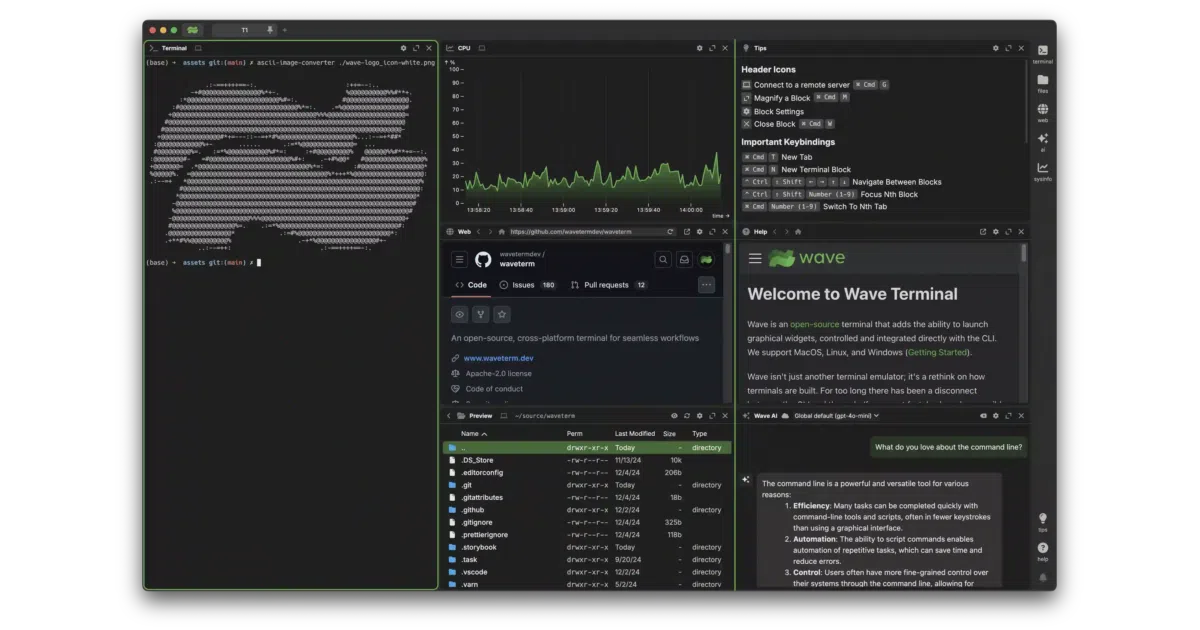Open Help block in external browser
1200x630 pixels.
[982, 232]
